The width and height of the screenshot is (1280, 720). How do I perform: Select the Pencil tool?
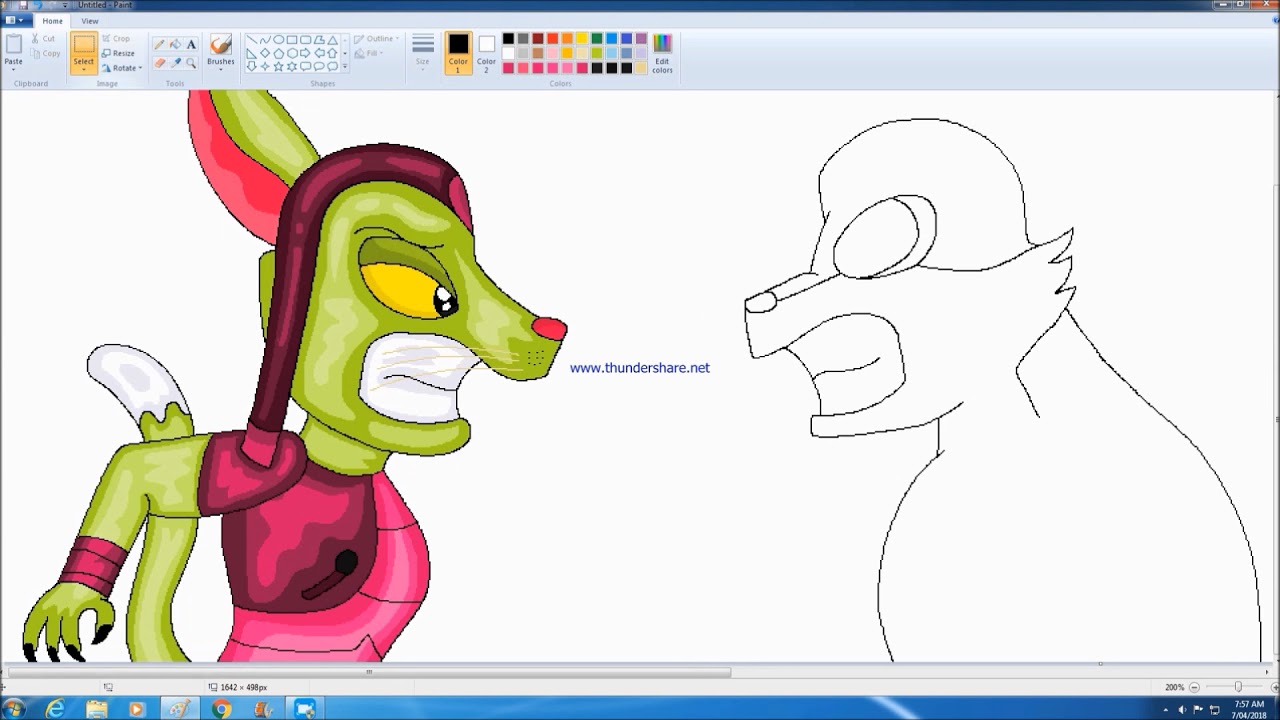pos(159,44)
